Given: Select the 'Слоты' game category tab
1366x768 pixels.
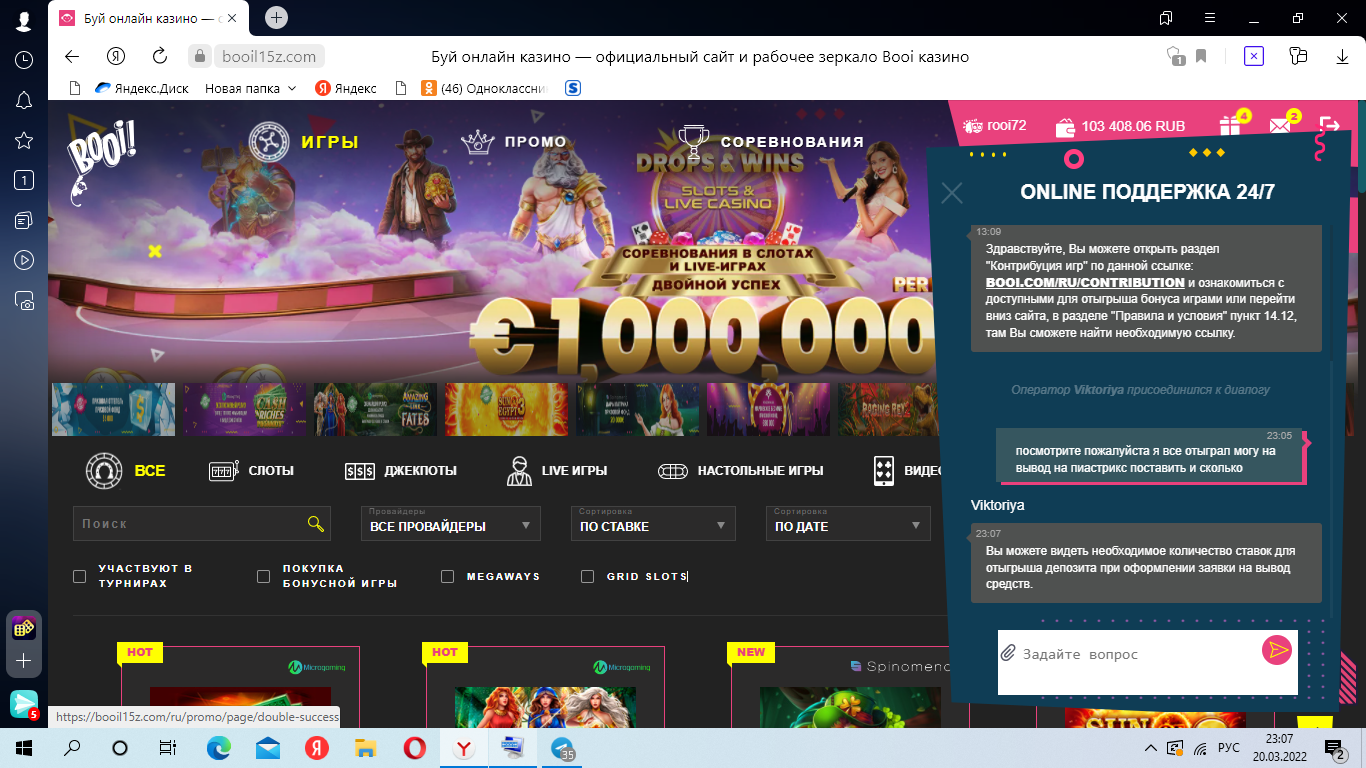Looking at the screenshot, I should click(x=251, y=470).
